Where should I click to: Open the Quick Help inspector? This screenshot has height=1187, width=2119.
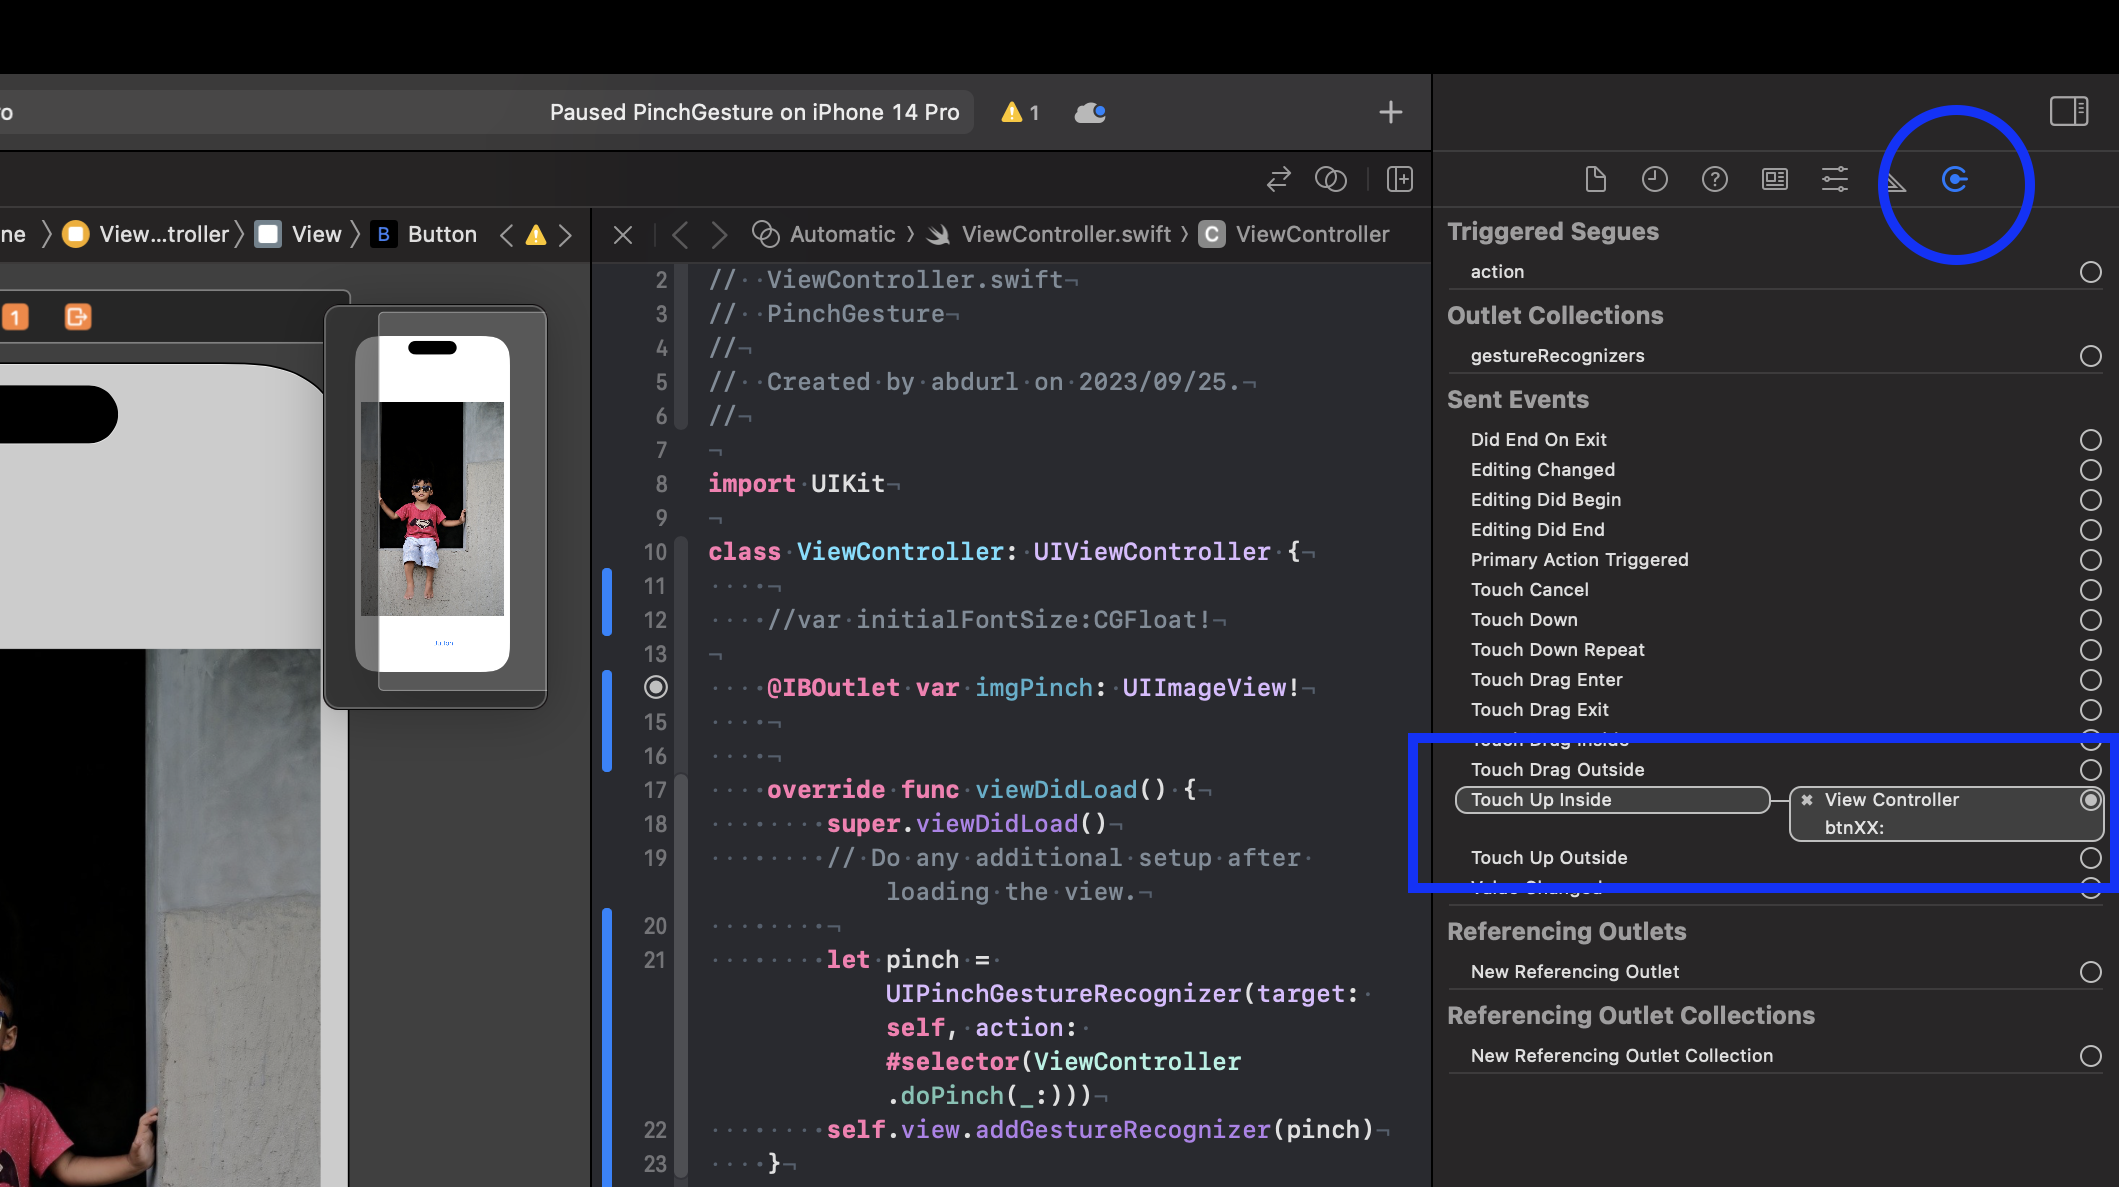[x=1715, y=179]
